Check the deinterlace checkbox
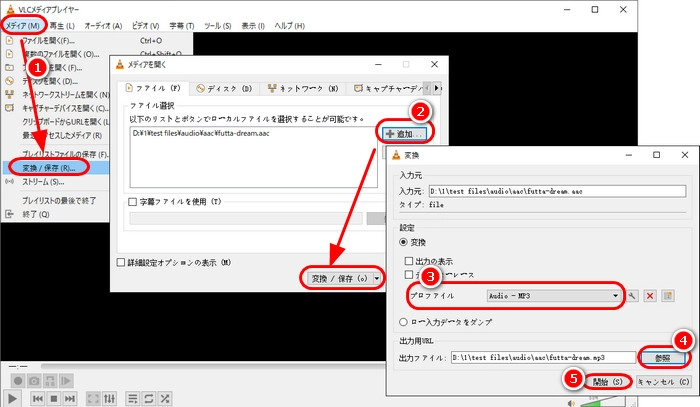700x407 pixels. tap(408, 274)
